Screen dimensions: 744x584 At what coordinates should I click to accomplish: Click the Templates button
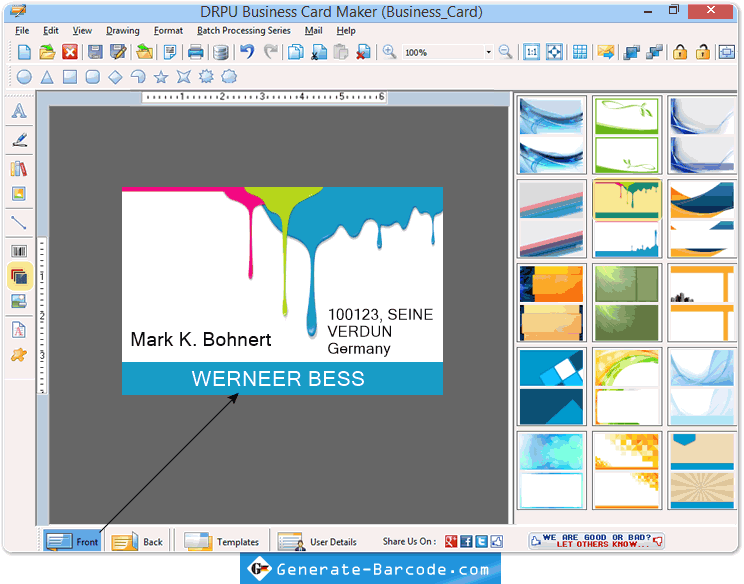(x=221, y=541)
